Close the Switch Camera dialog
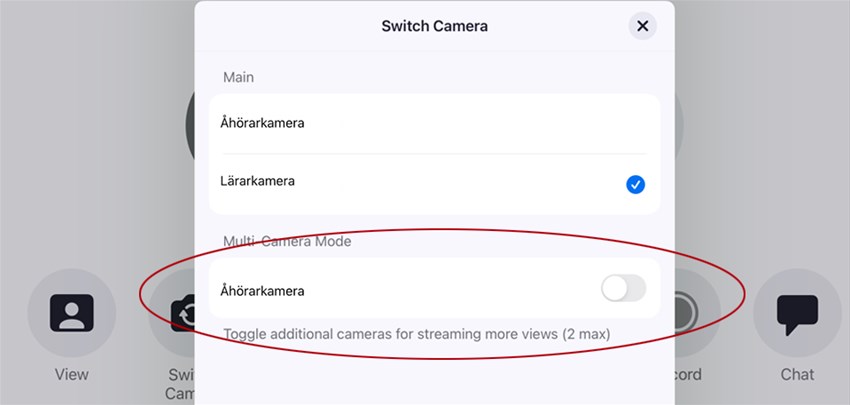The width and height of the screenshot is (850, 405). pos(642,26)
